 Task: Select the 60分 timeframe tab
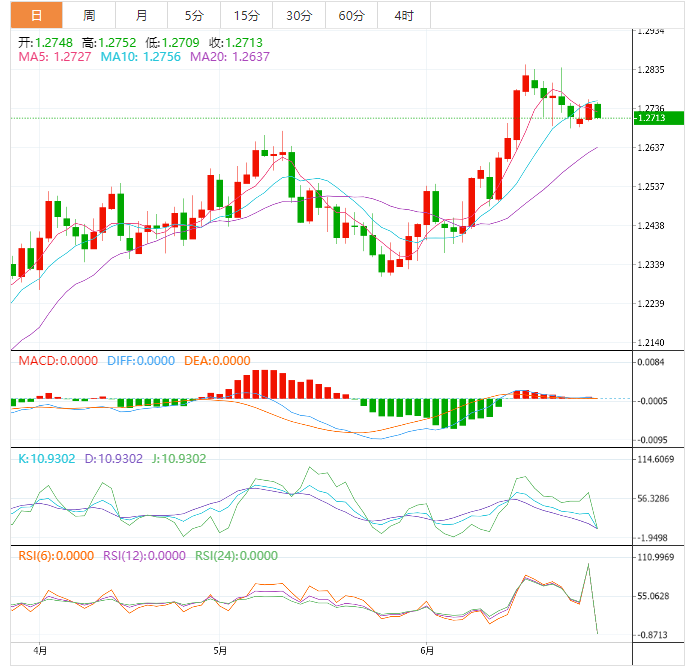(351, 15)
